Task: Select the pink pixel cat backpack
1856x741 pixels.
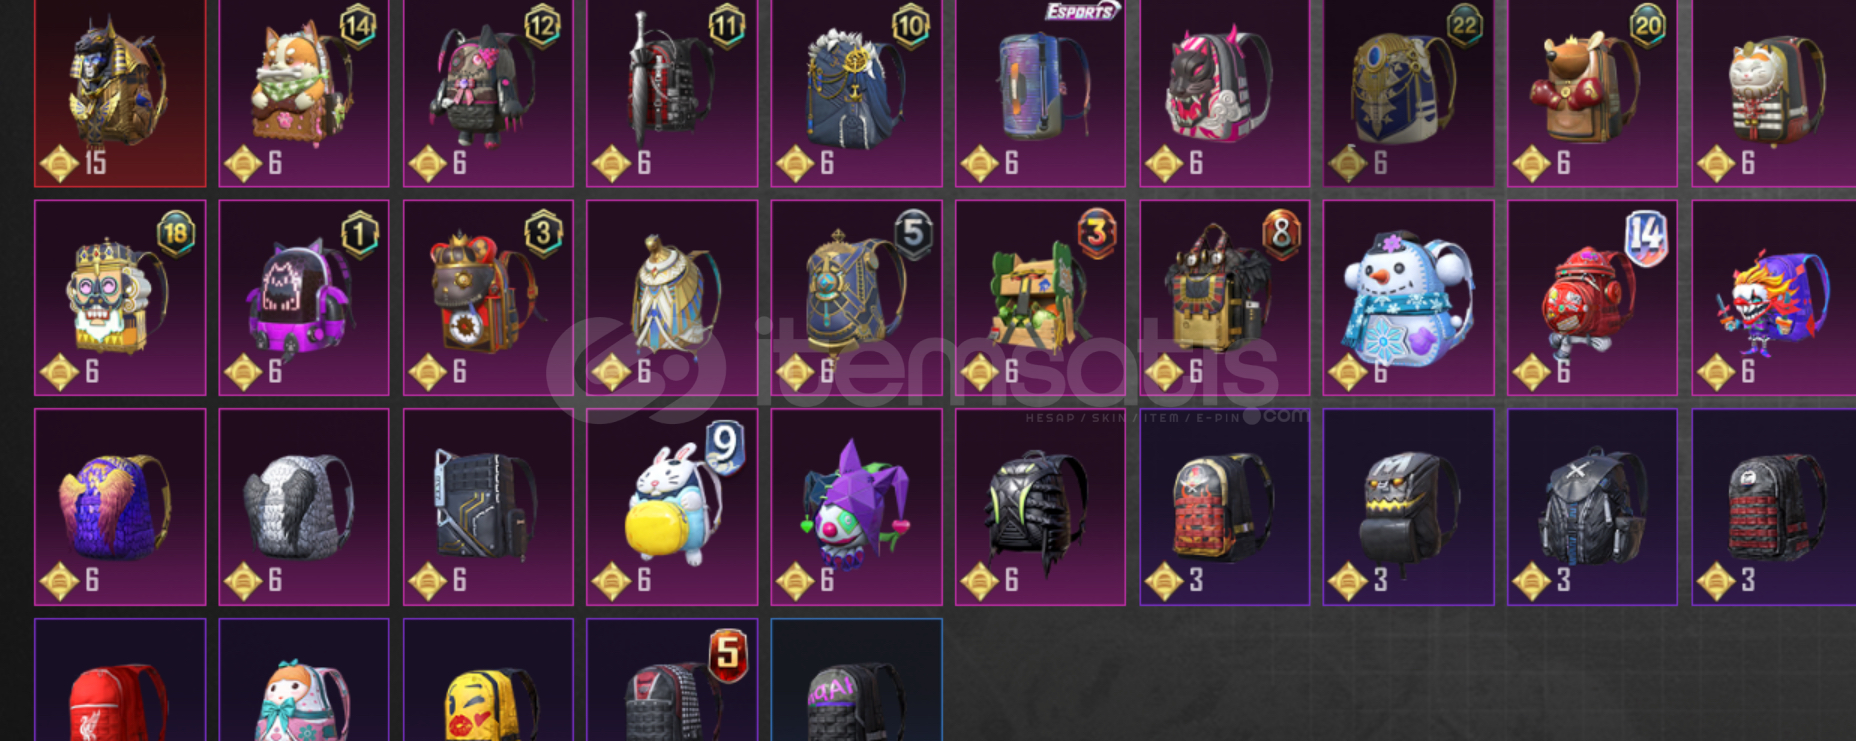Action: (x=304, y=298)
